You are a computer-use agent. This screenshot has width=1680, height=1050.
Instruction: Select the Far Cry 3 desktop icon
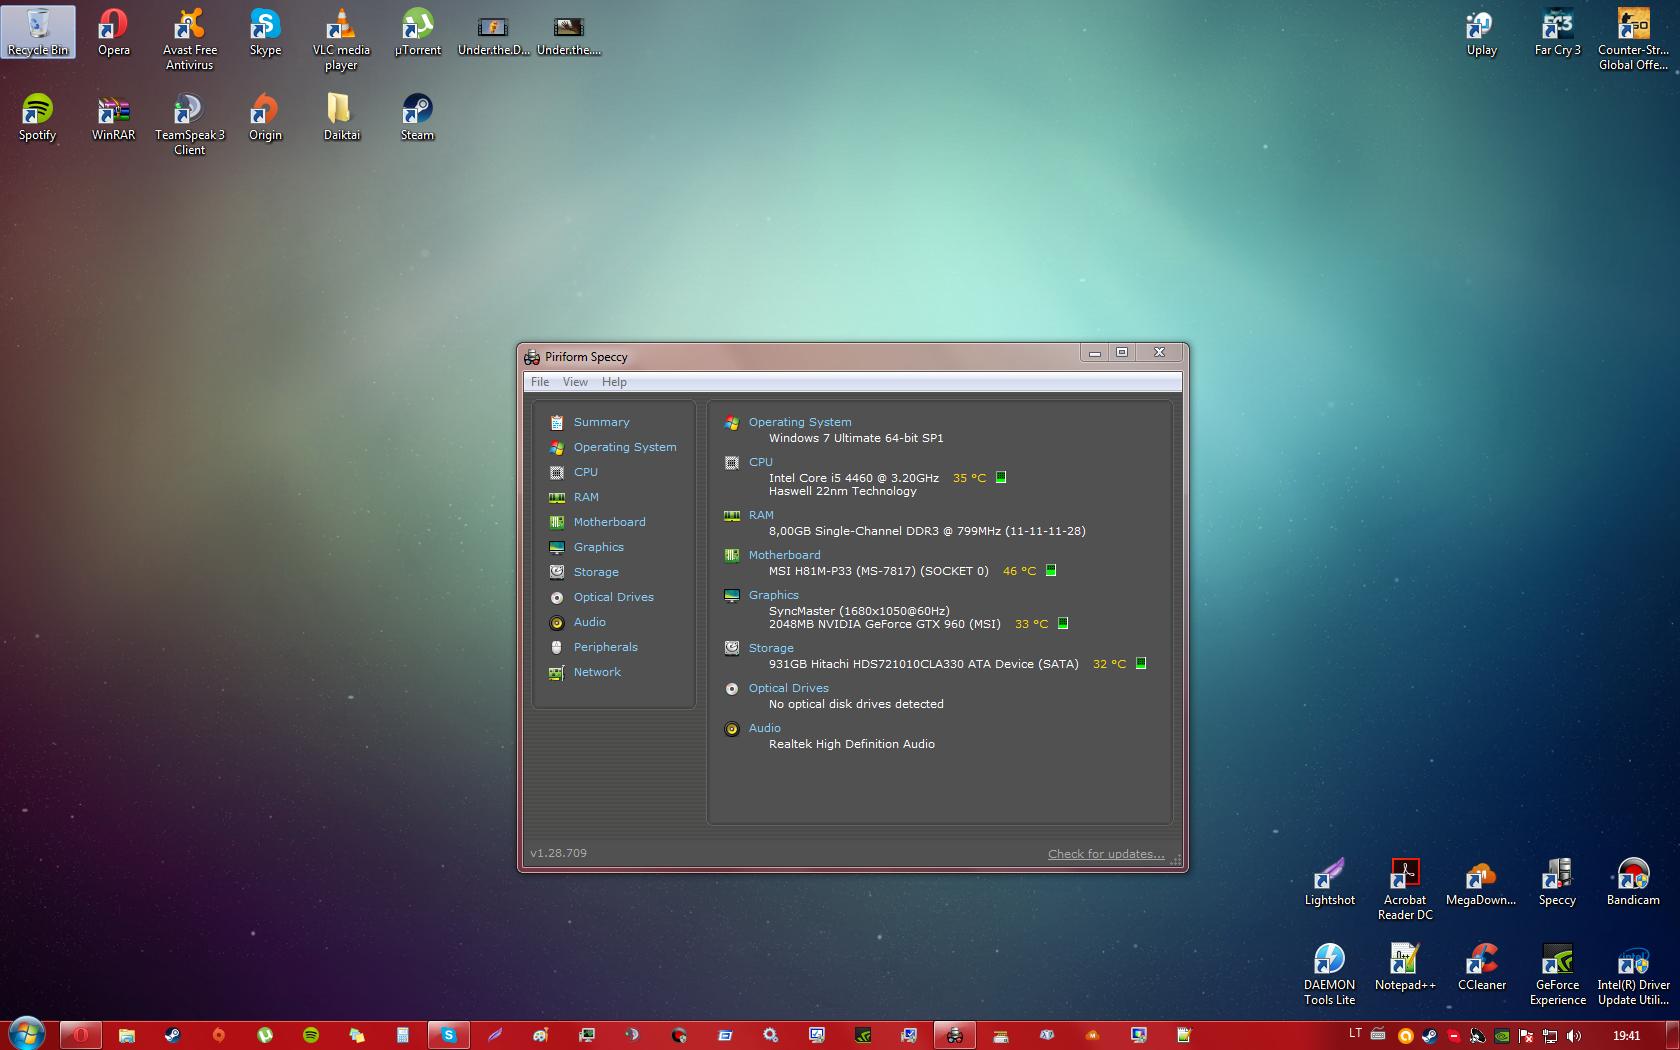pyautogui.click(x=1557, y=32)
